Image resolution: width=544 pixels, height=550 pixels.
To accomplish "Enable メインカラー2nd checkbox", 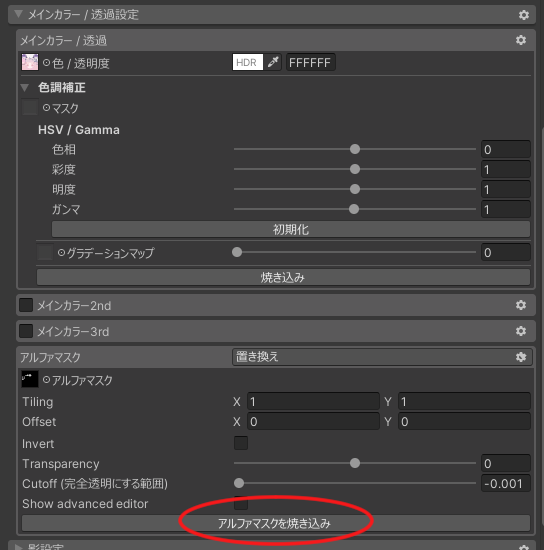I will 26,305.
